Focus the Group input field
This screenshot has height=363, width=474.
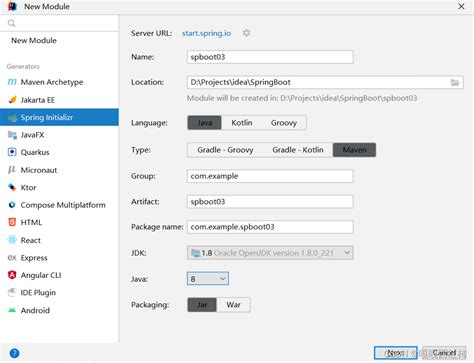pyautogui.click(x=270, y=176)
